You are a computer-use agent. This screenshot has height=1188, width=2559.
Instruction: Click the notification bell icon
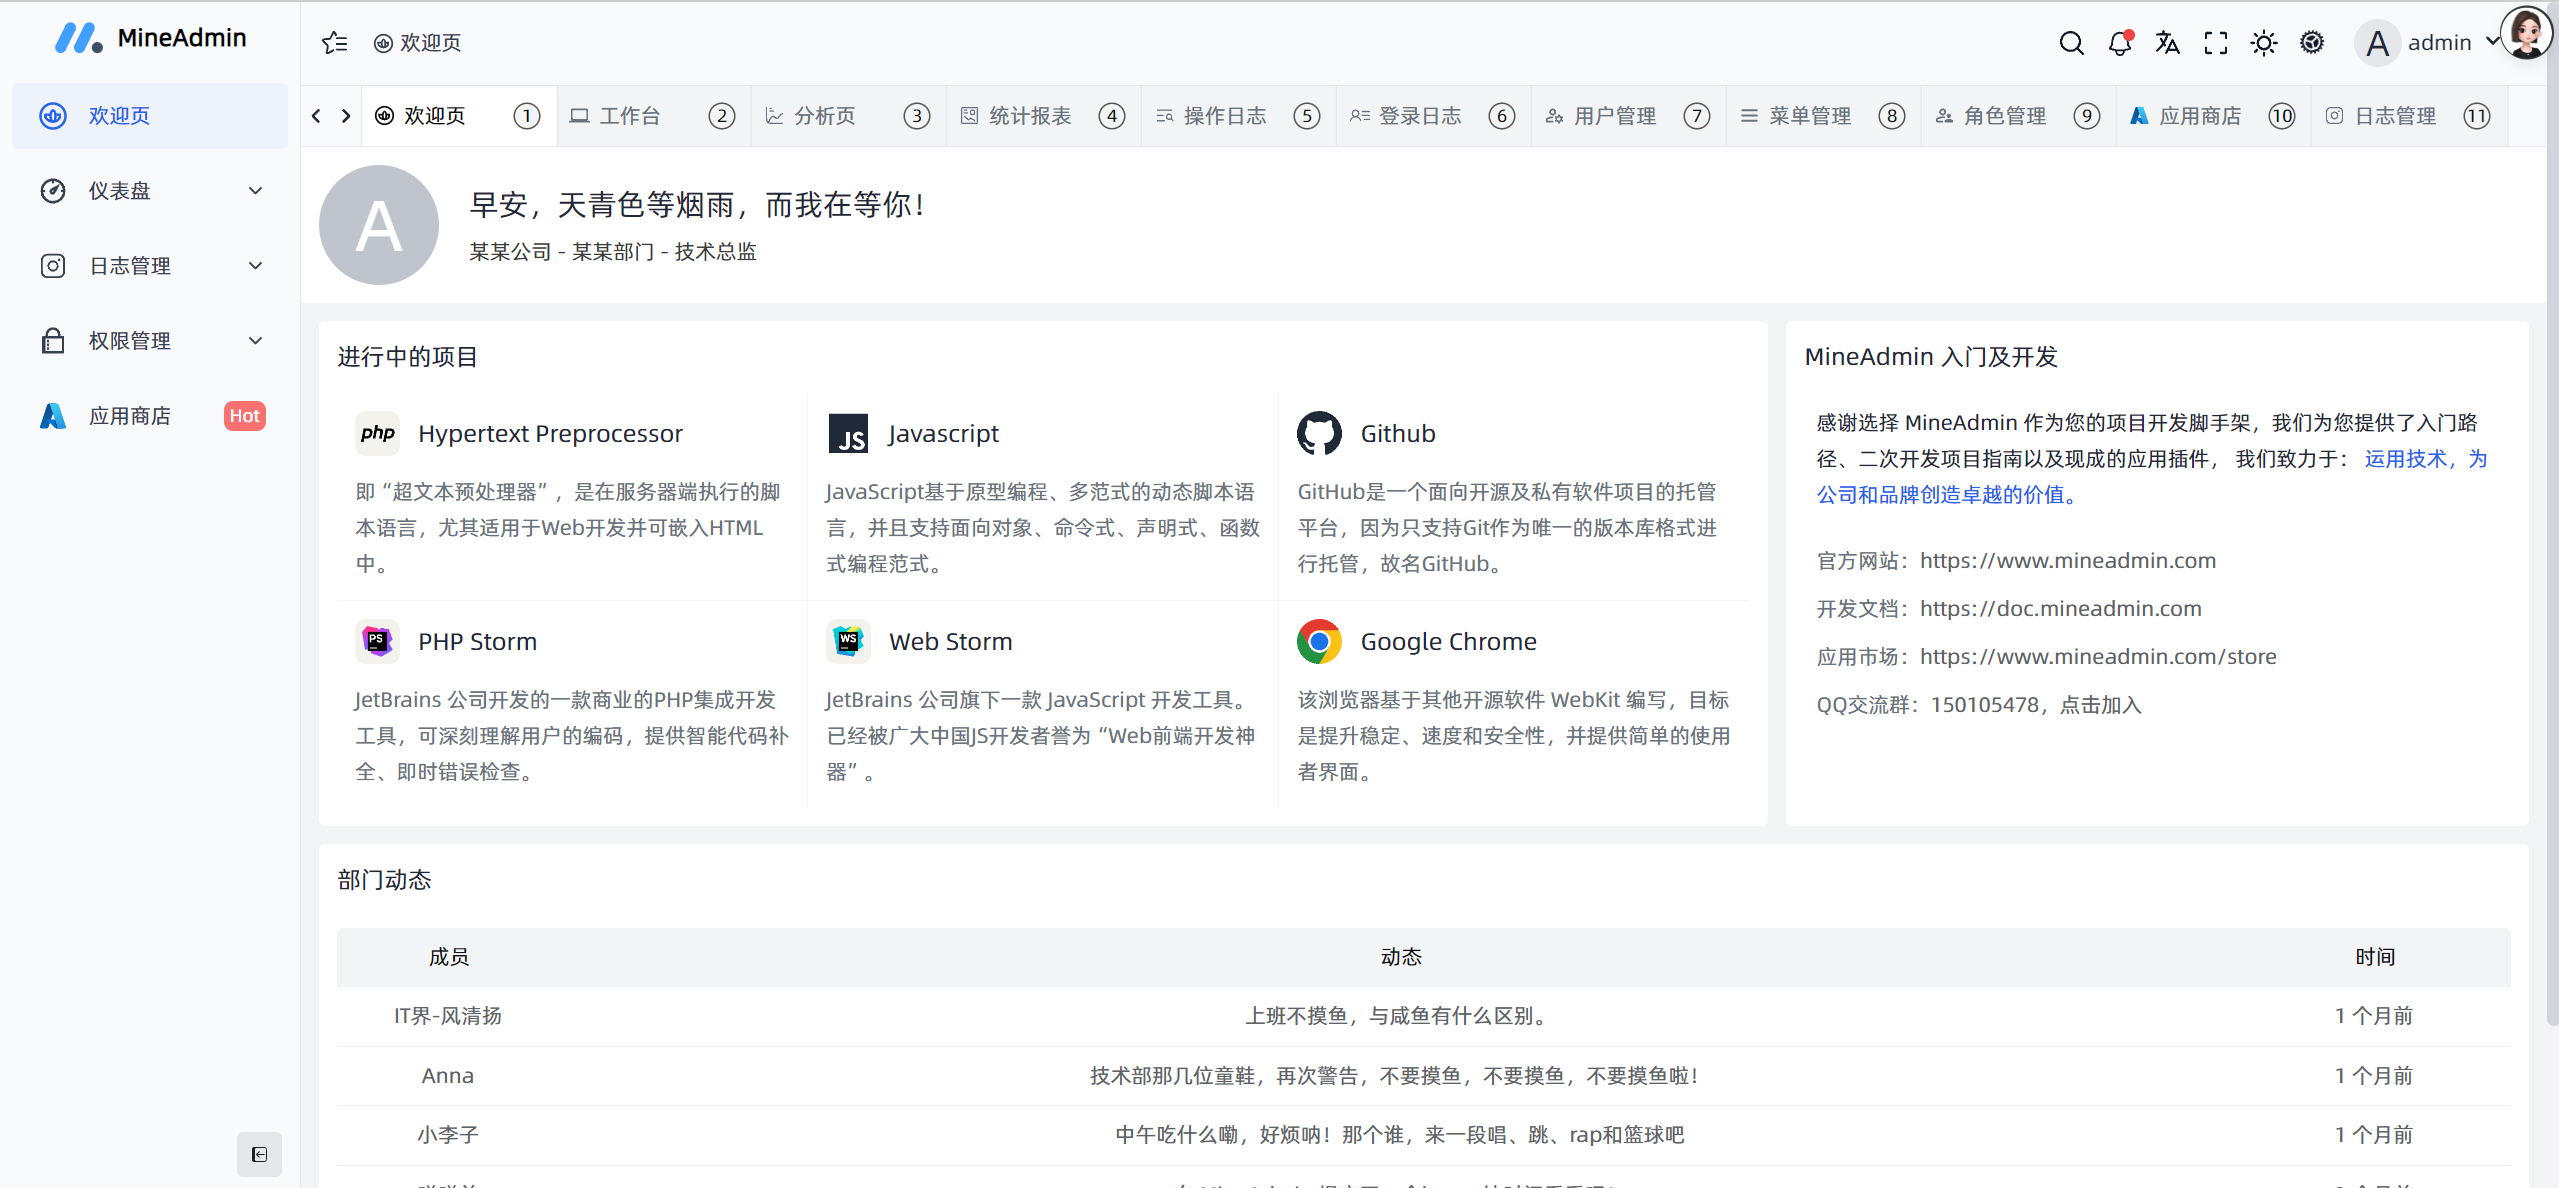click(2119, 43)
